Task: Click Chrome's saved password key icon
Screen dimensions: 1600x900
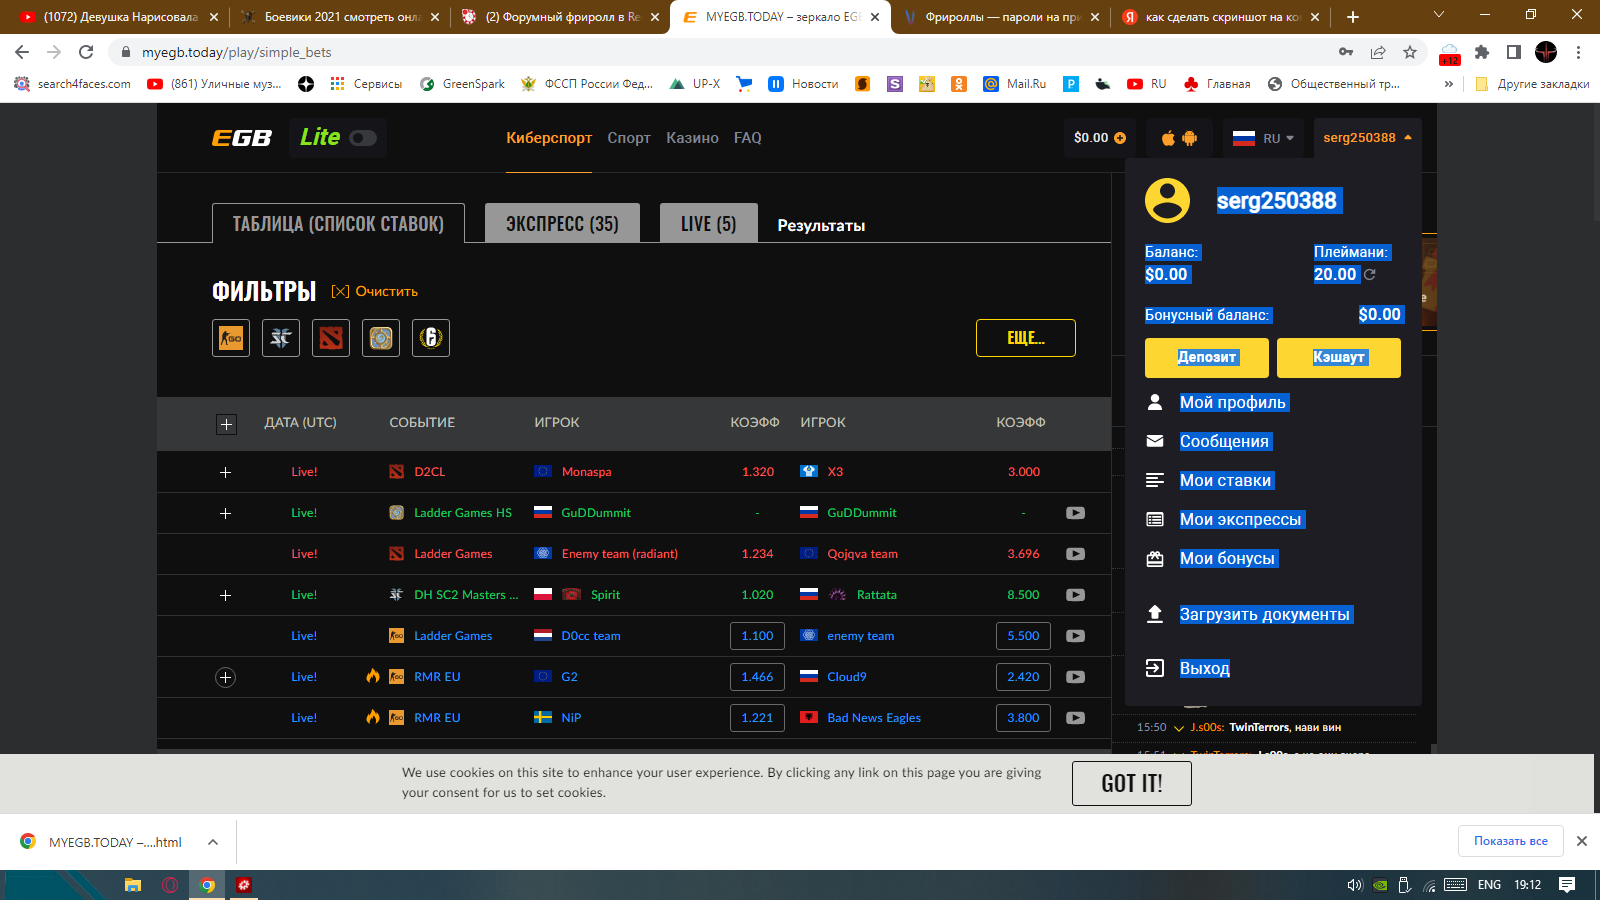Action: (1346, 52)
